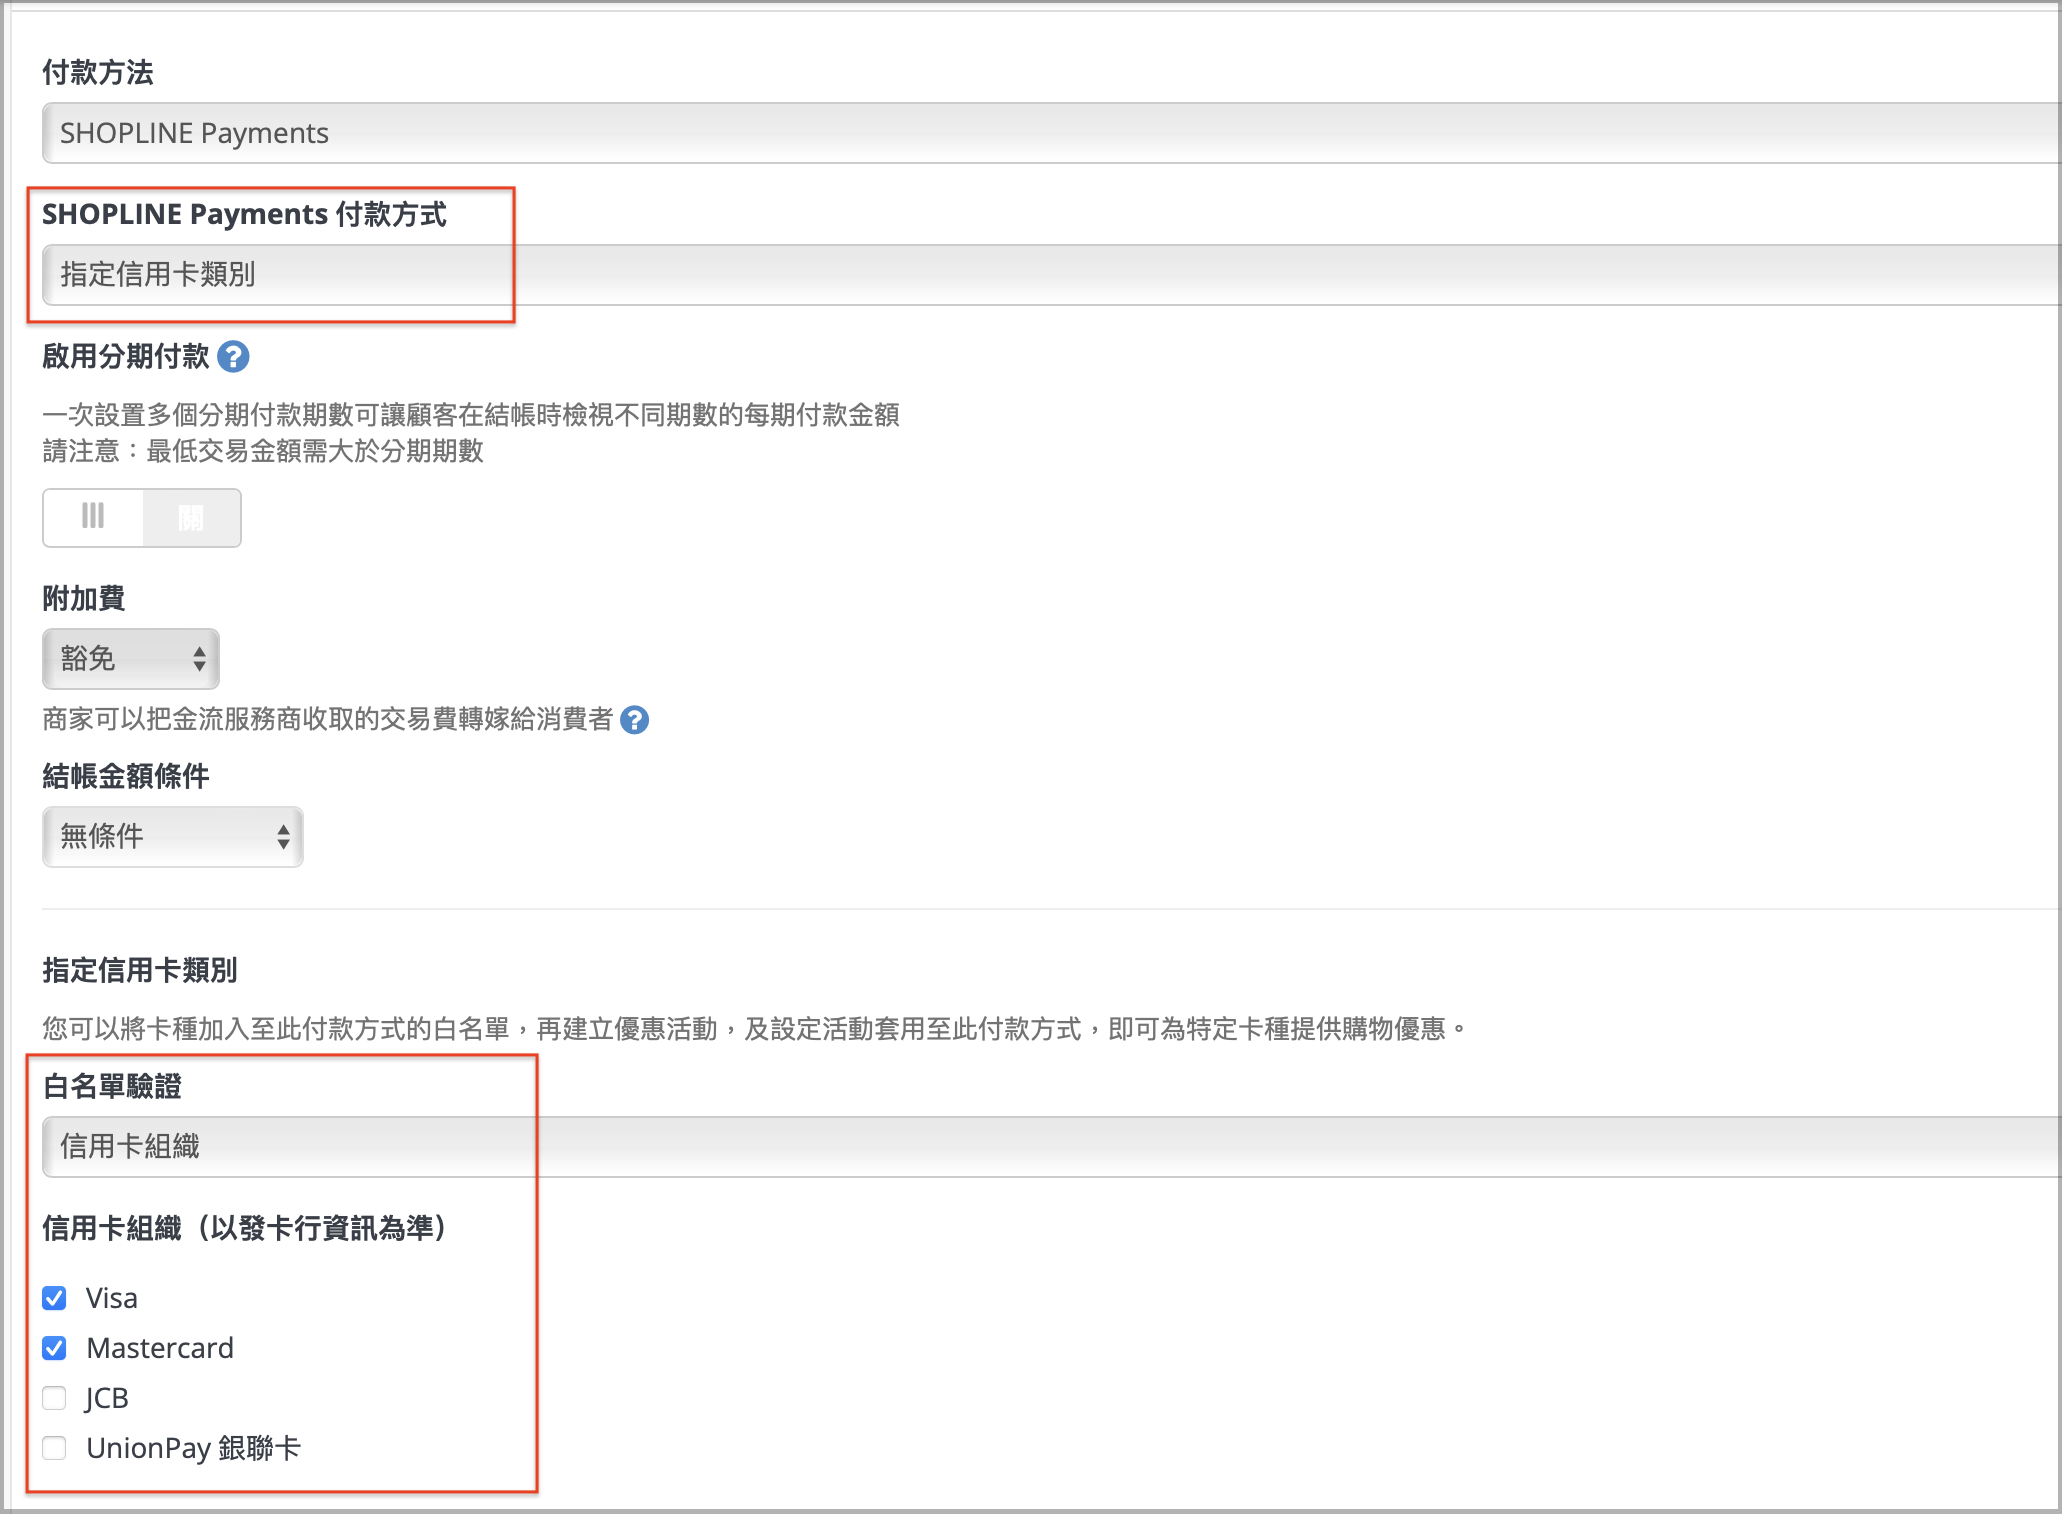Click the help icon beside transaction fee note
Image resolution: width=2062 pixels, height=1514 pixels.
point(634,720)
